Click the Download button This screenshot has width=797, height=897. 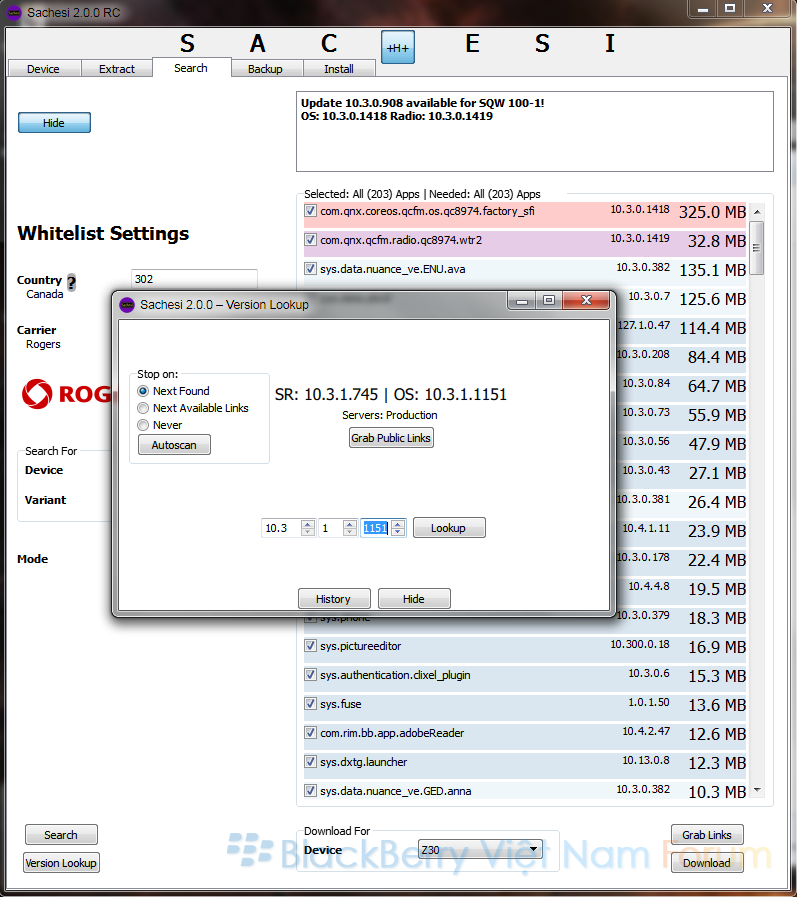(707, 863)
